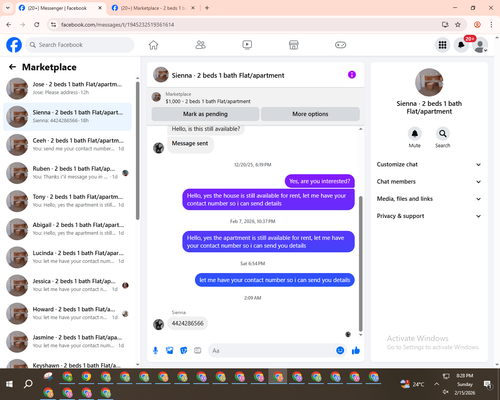Choose a GIF icon
The image size is (500, 400).
pyautogui.click(x=198, y=350)
